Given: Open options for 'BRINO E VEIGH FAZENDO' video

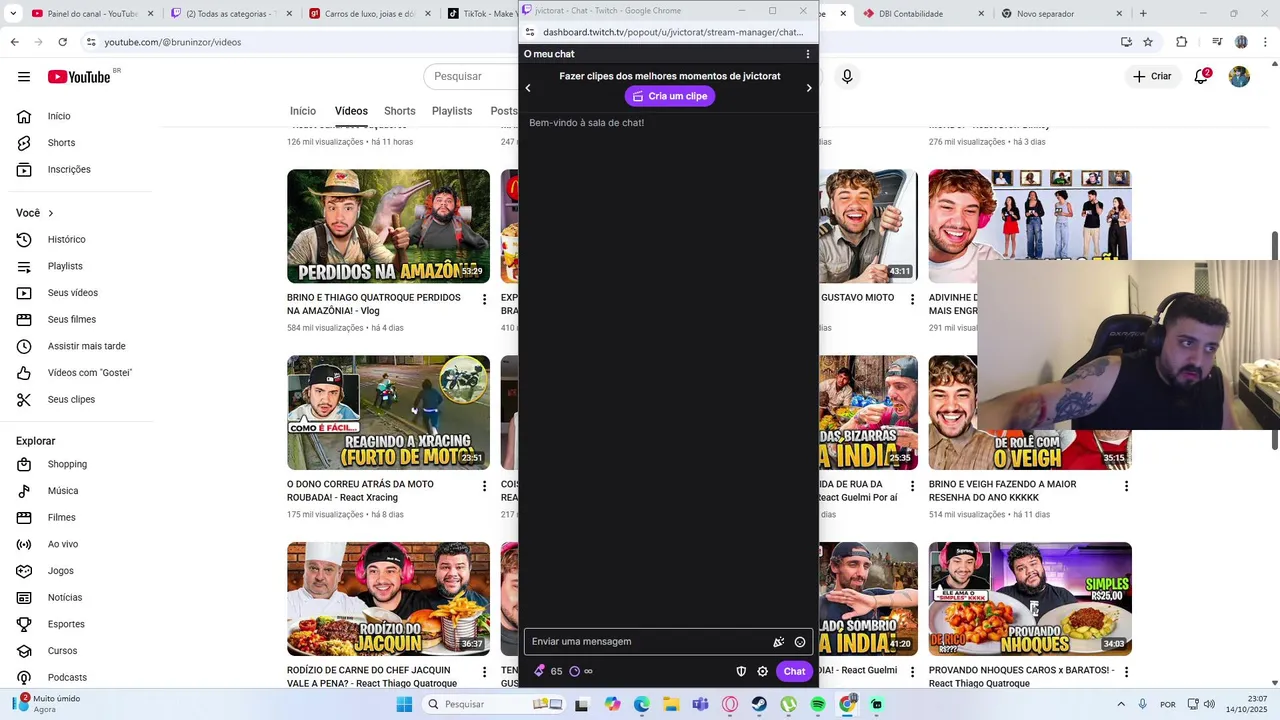Looking at the screenshot, I should point(1126,486).
